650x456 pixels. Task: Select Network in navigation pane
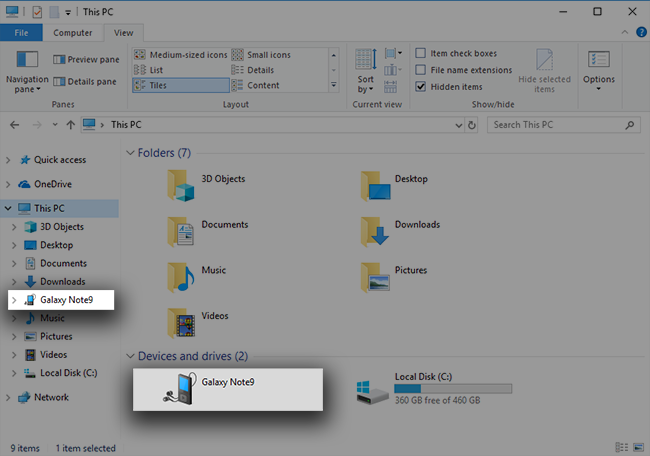(x=51, y=397)
